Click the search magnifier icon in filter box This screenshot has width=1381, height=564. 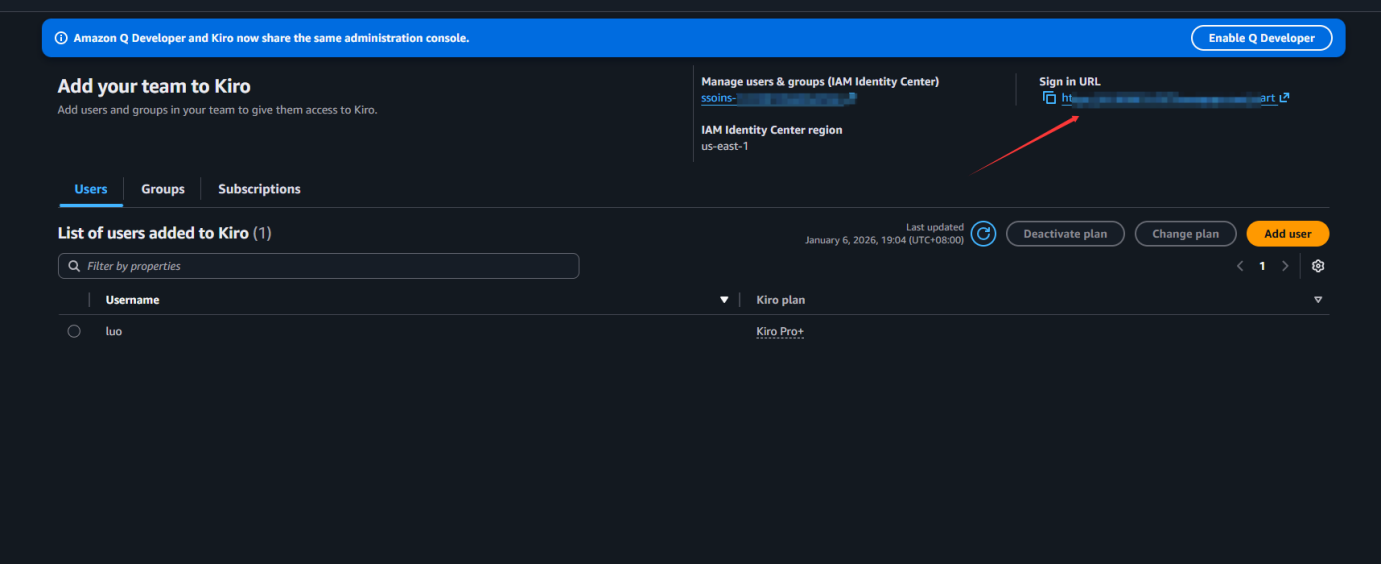(x=74, y=266)
